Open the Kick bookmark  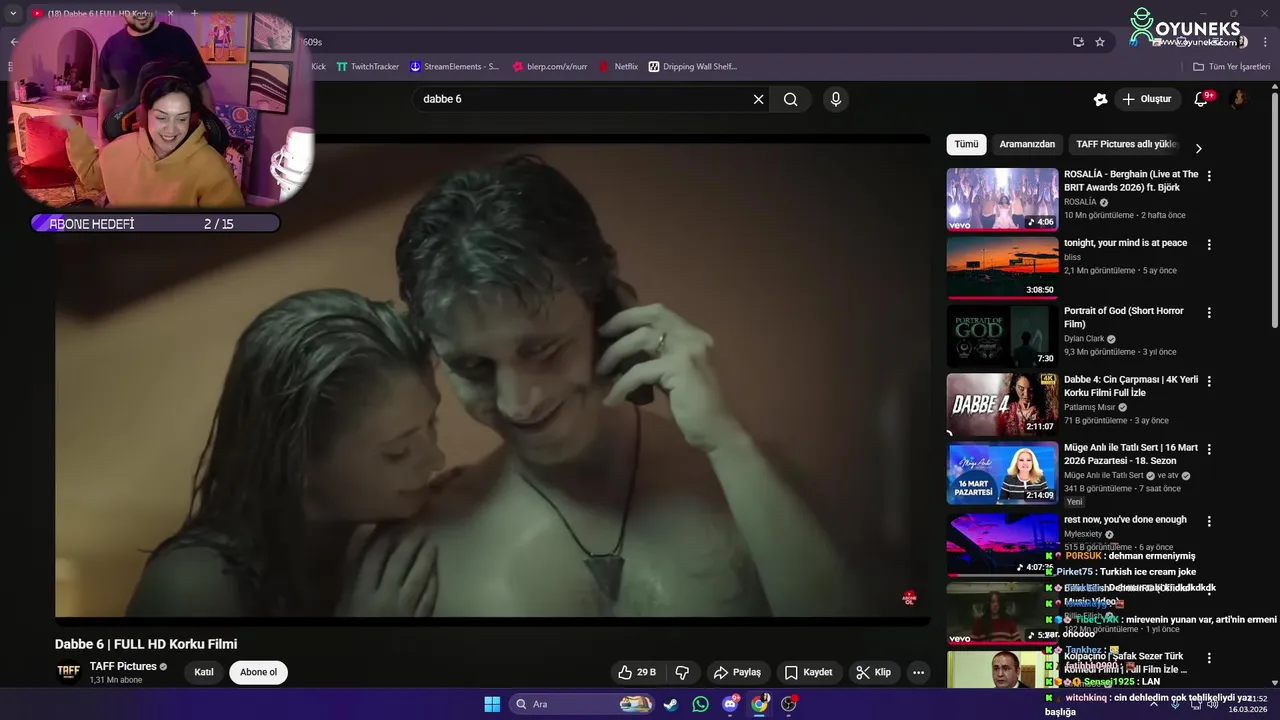point(318,67)
